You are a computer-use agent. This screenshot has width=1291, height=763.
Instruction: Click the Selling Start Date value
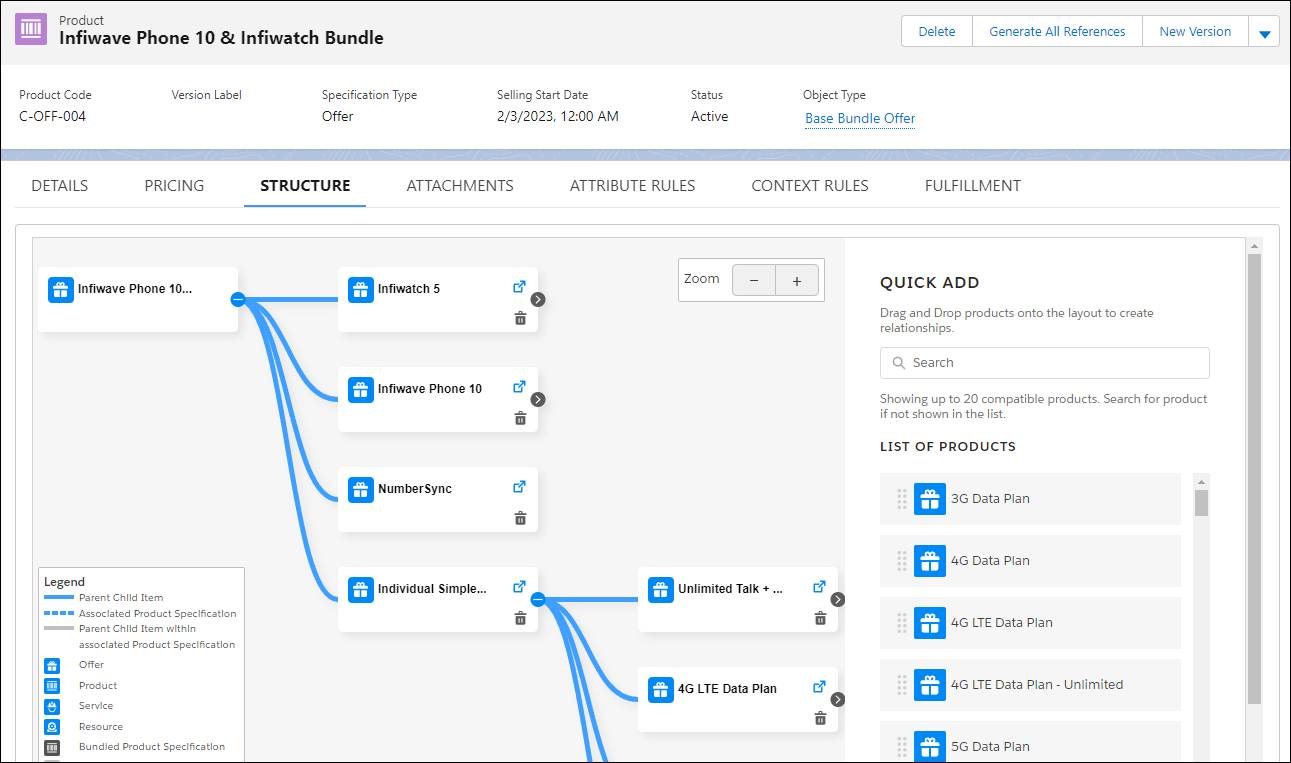click(x=558, y=116)
